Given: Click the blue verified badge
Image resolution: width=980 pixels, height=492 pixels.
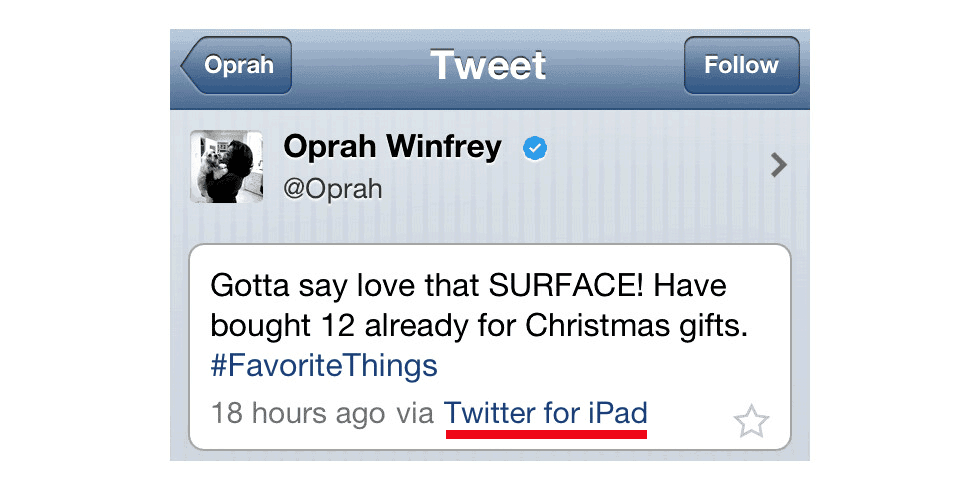Looking at the screenshot, I should [x=534, y=149].
